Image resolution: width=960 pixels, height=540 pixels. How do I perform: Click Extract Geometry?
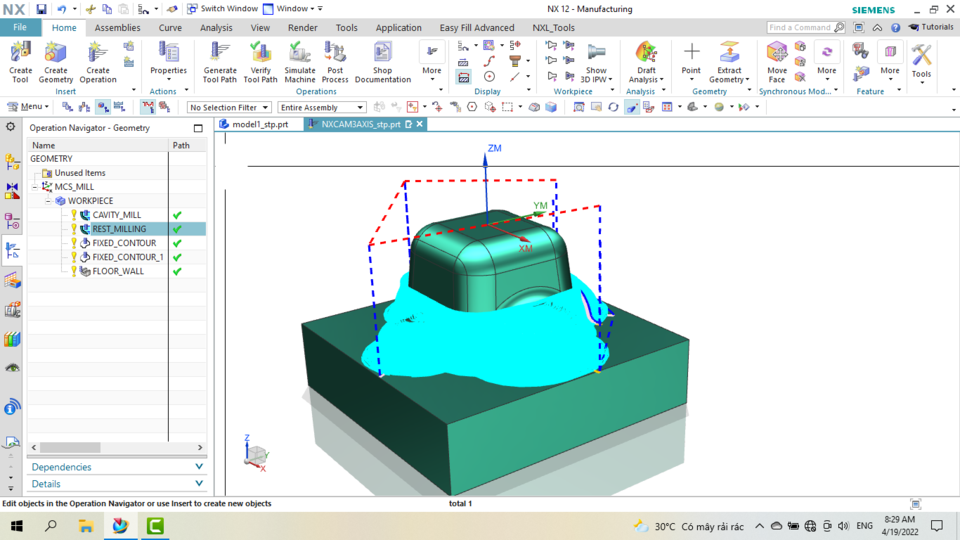[x=729, y=62]
